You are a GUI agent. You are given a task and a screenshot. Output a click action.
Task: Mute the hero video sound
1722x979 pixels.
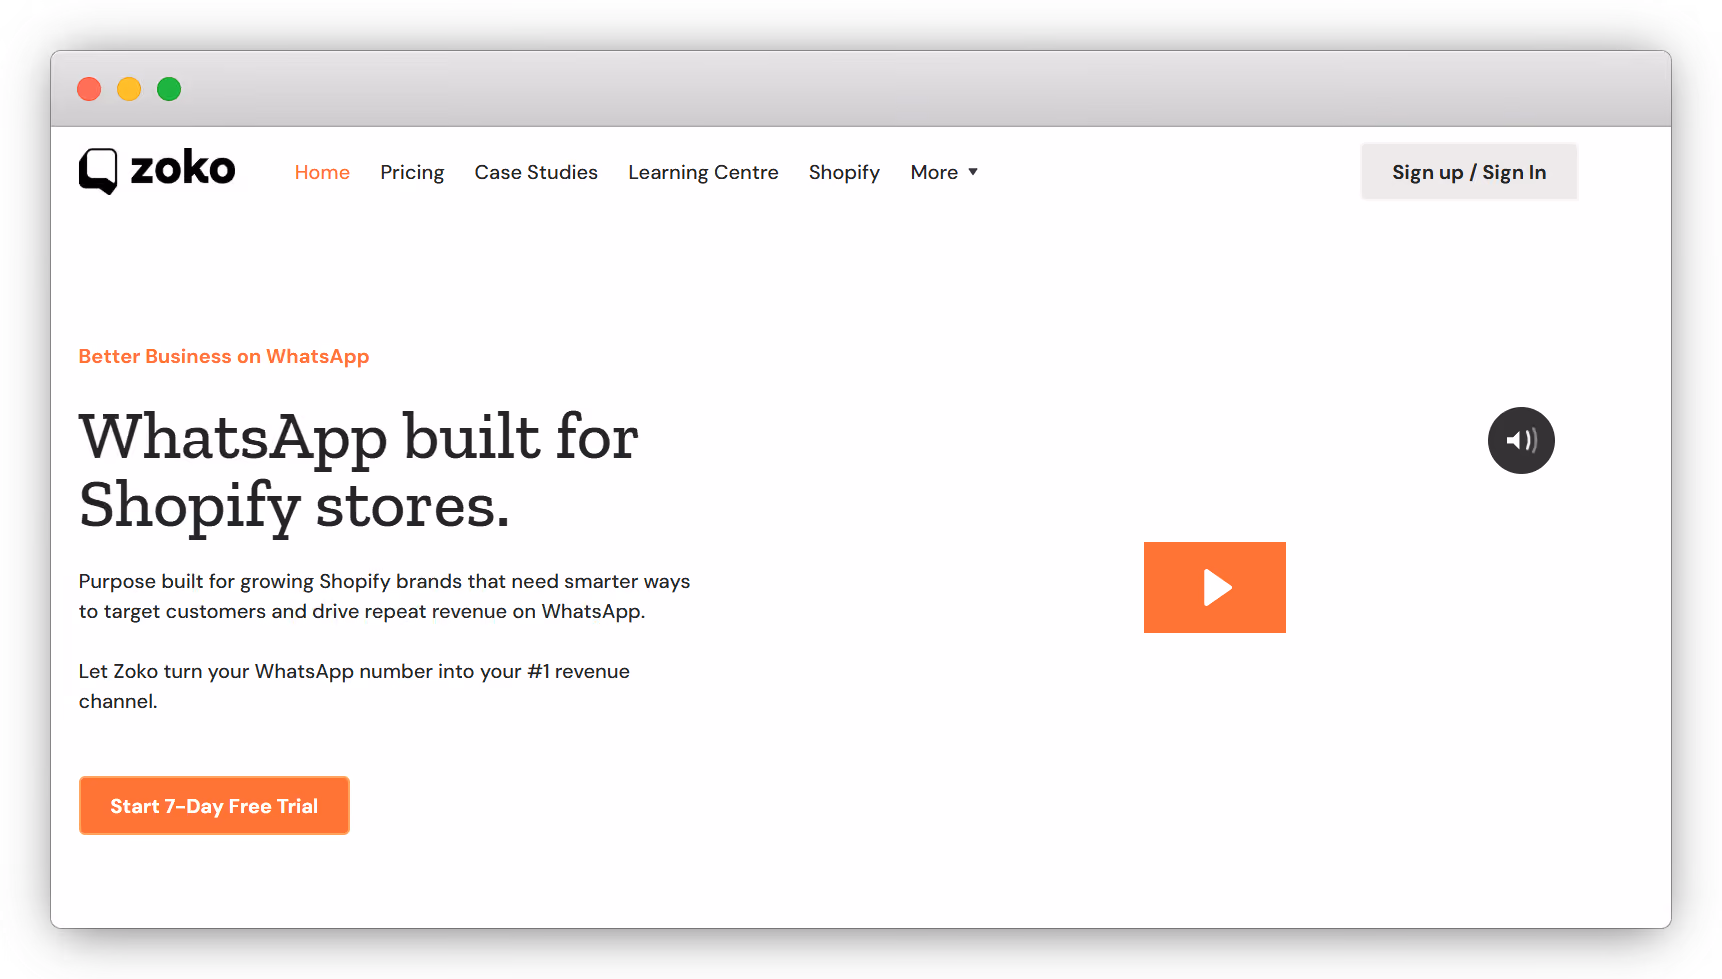[x=1521, y=440]
